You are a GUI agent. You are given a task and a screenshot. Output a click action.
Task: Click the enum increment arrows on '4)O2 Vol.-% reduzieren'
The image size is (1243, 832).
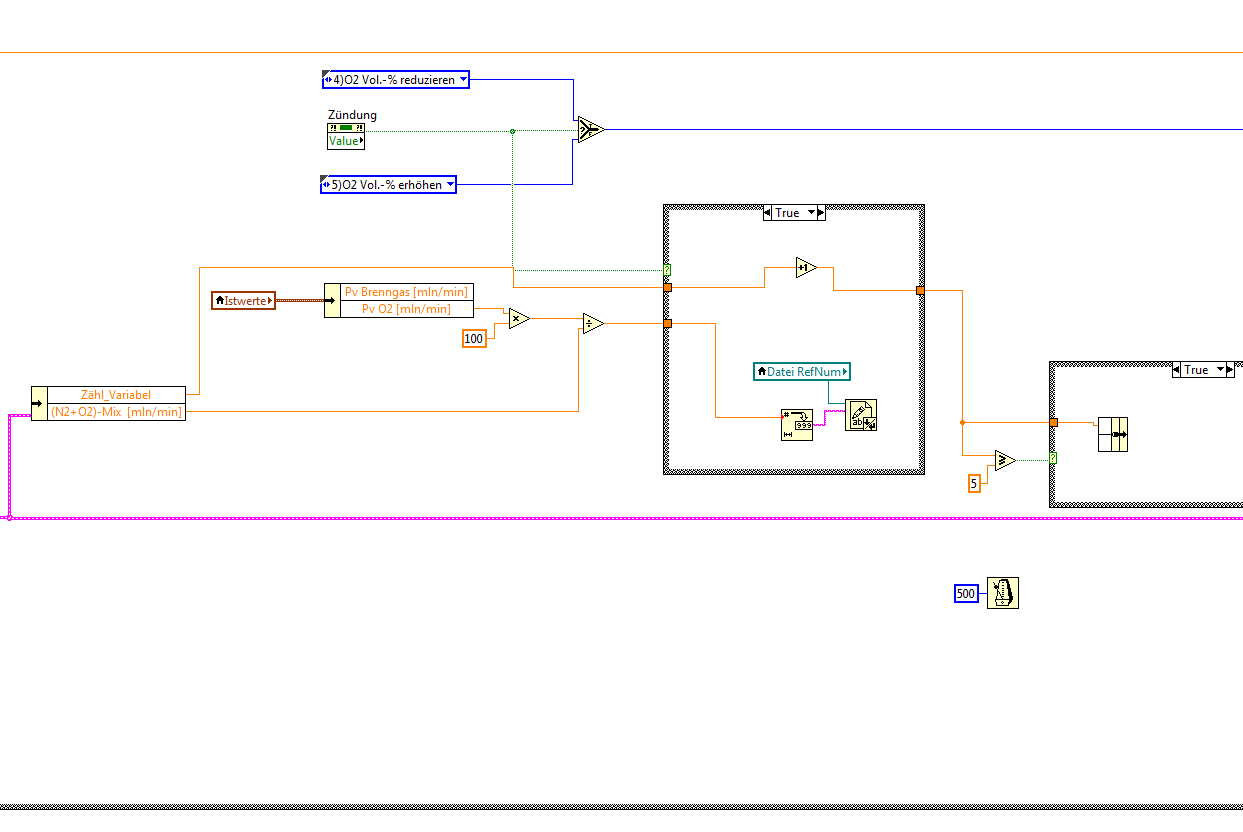point(327,79)
